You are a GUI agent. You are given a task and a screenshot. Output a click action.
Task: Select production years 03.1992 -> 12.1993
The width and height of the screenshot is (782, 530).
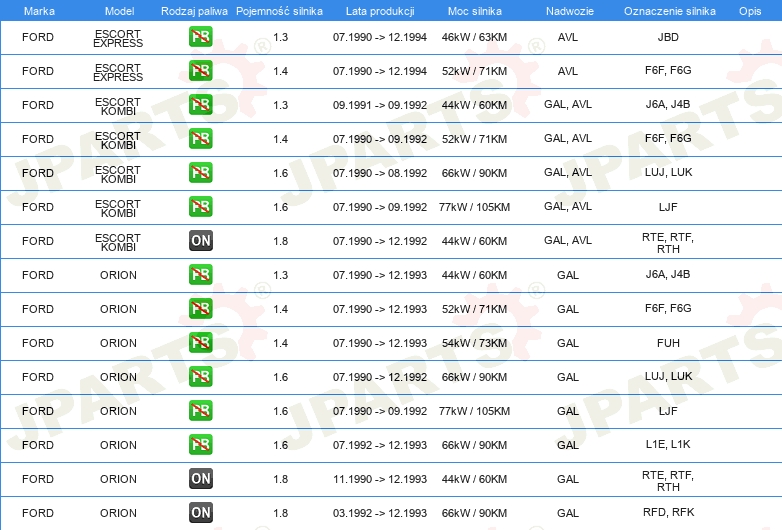380,513
